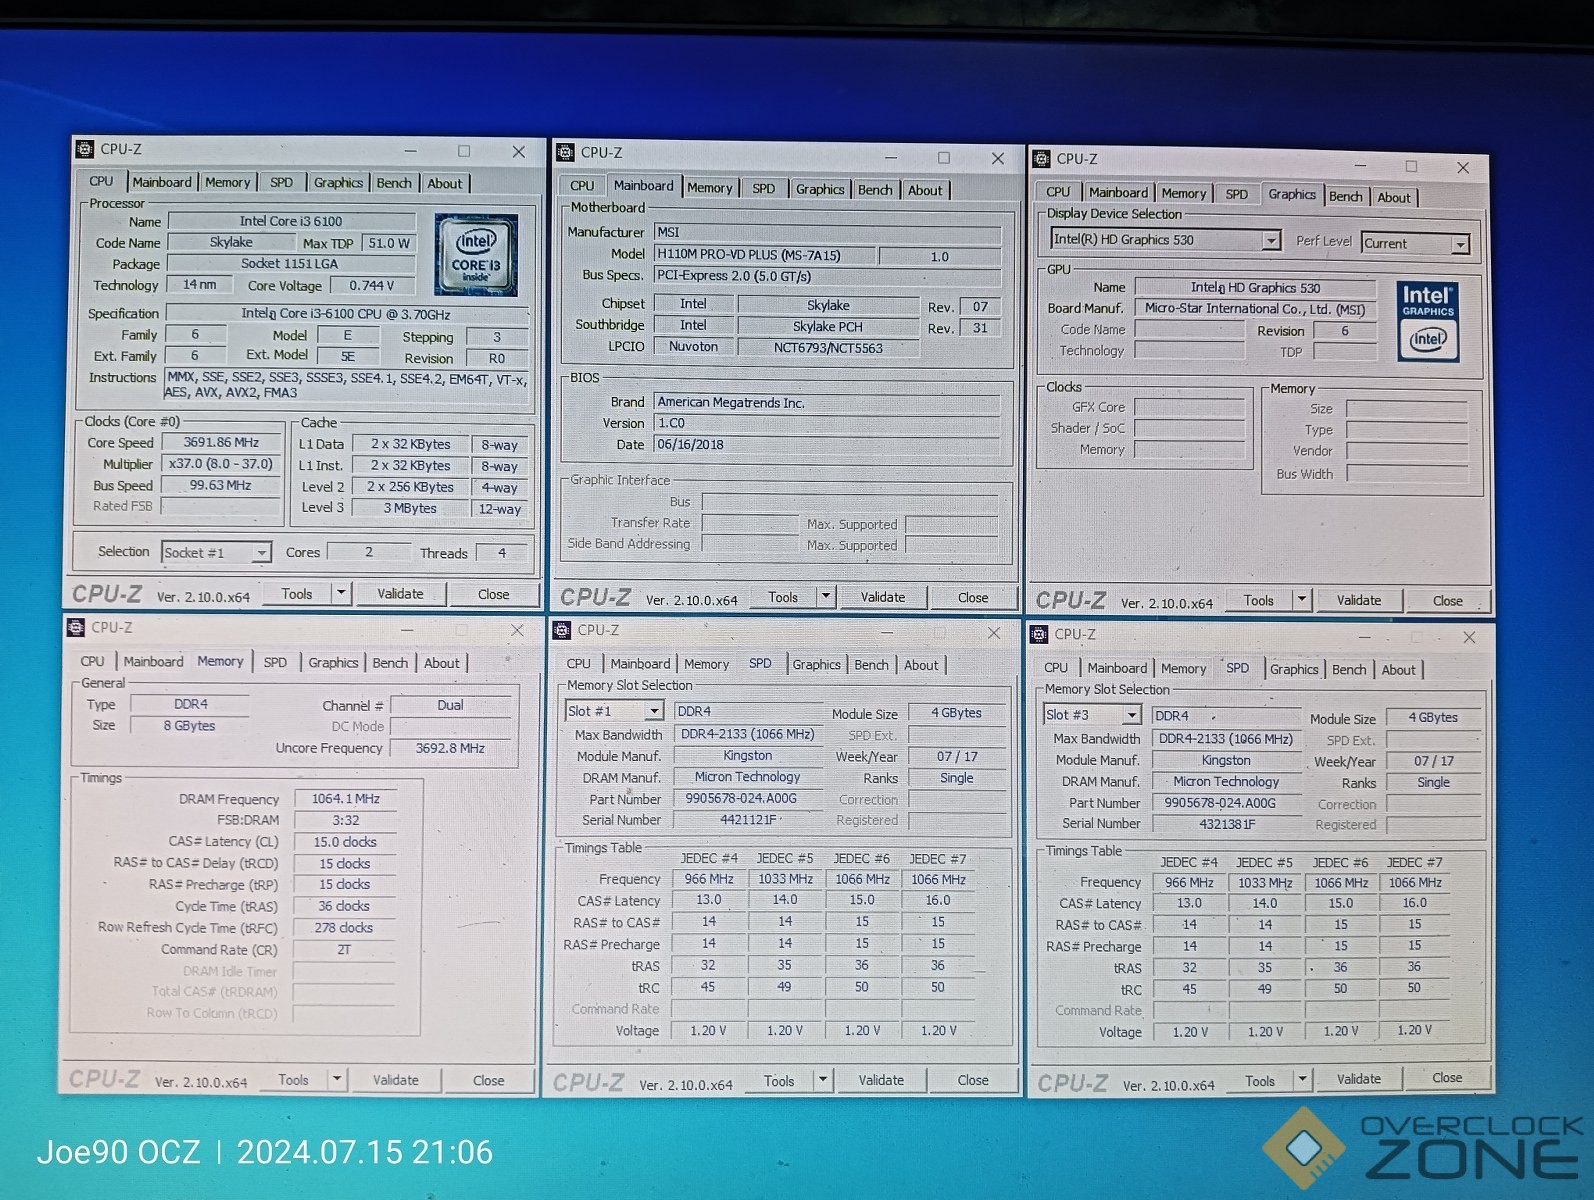Select the CPU tab in the Slot #3 window

tap(1056, 668)
